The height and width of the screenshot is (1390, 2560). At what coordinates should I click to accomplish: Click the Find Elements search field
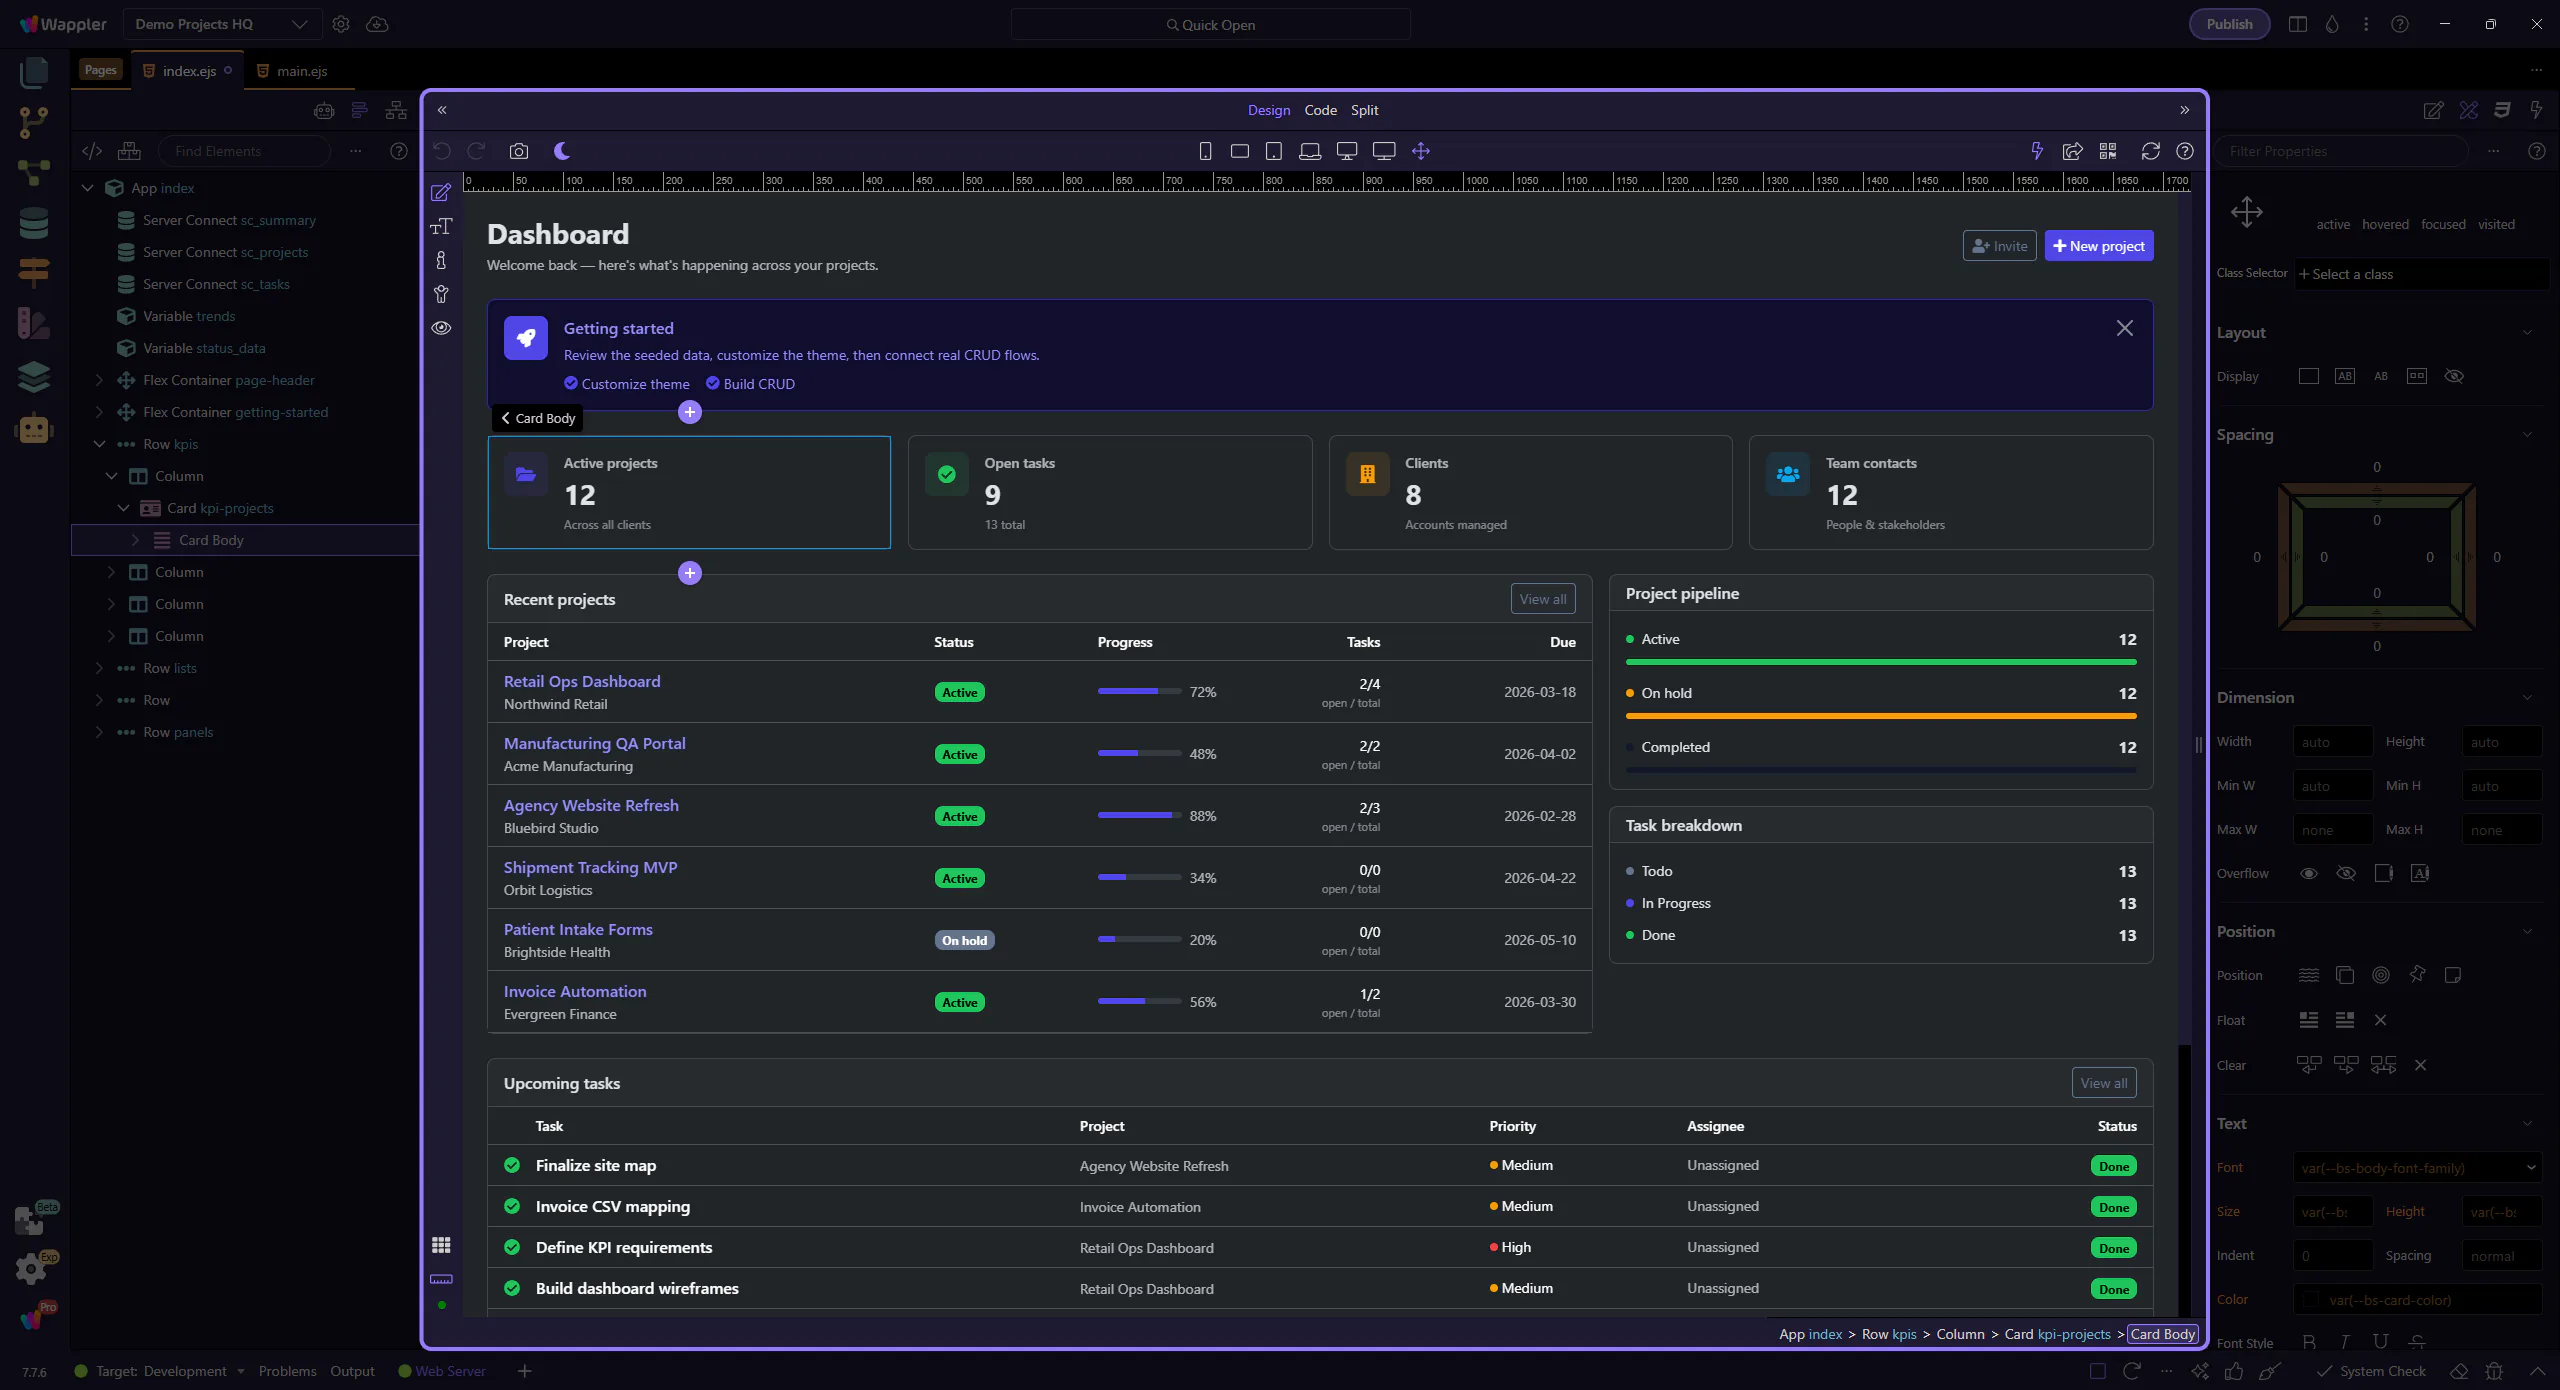point(245,151)
